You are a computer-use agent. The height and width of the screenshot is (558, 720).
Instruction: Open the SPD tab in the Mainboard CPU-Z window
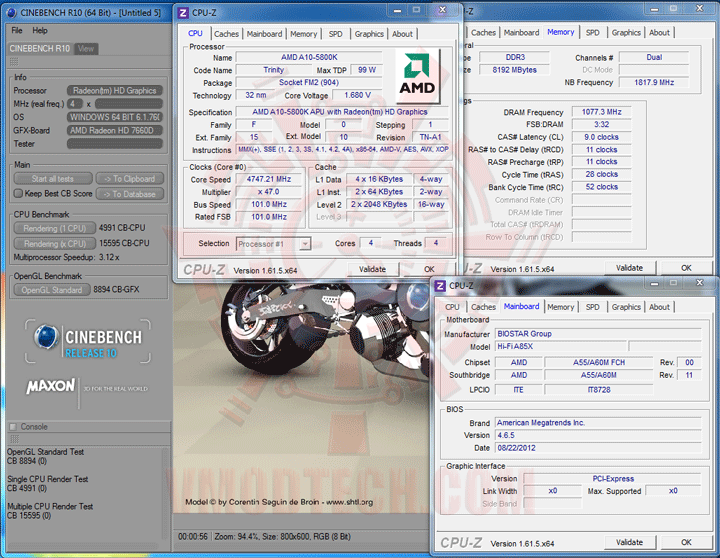pos(592,307)
